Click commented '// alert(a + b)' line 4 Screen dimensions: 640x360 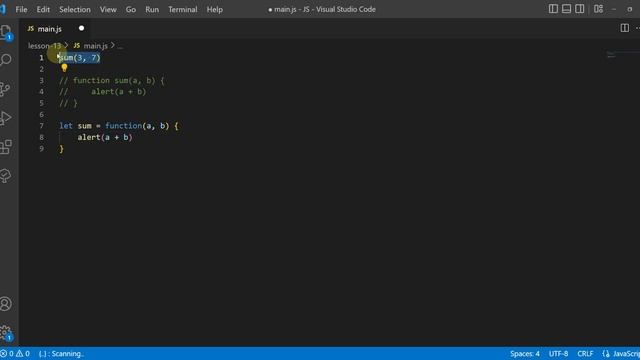point(102,92)
